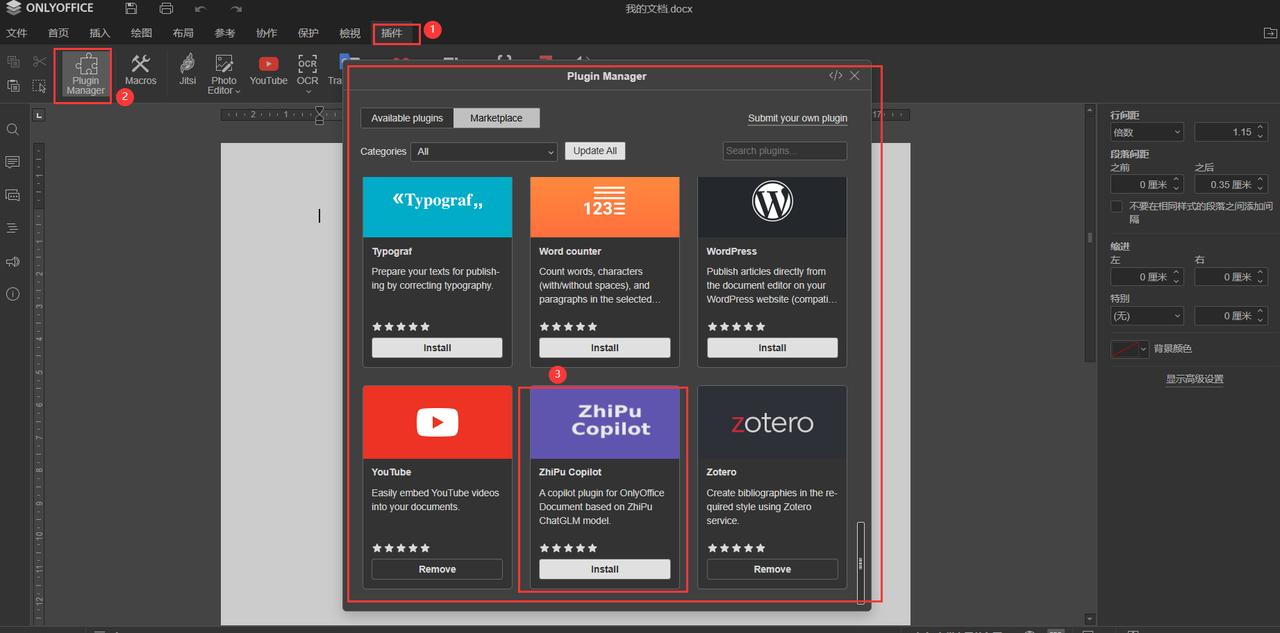
Task: Open the background color dropdown arrow
Action: coord(1143,349)
